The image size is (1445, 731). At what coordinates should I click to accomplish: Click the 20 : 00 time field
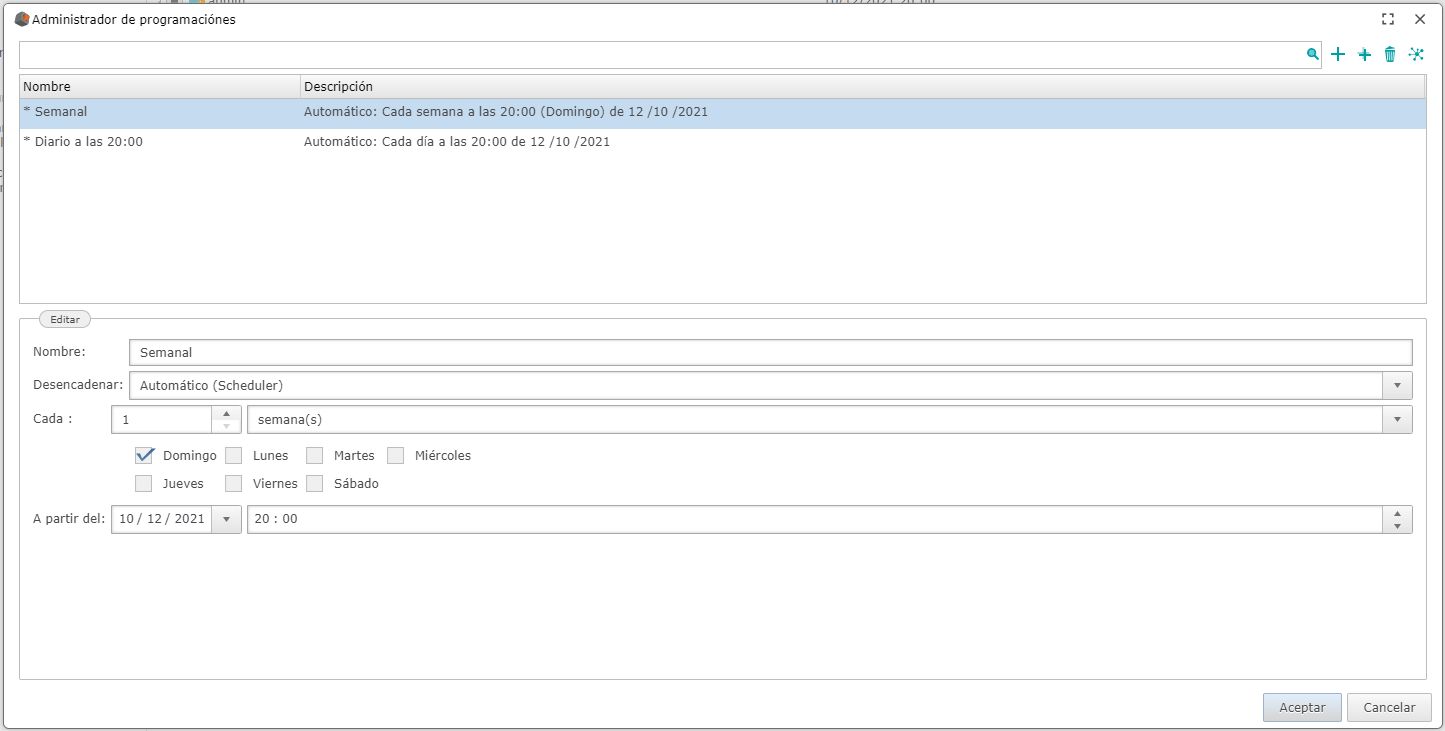(815, 519)
